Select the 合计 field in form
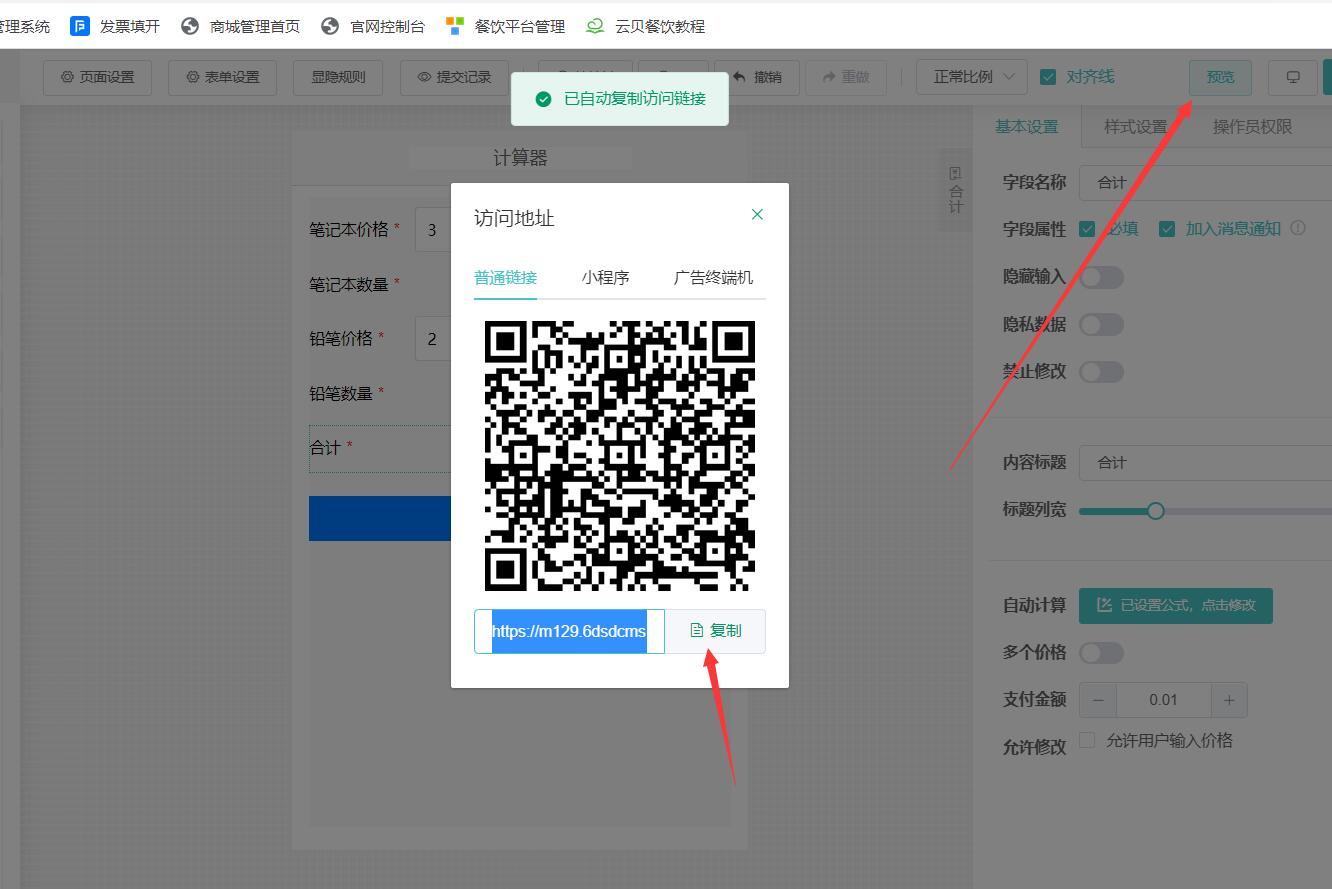Screen dimensions: 1332x889 (x=380, y=448)
